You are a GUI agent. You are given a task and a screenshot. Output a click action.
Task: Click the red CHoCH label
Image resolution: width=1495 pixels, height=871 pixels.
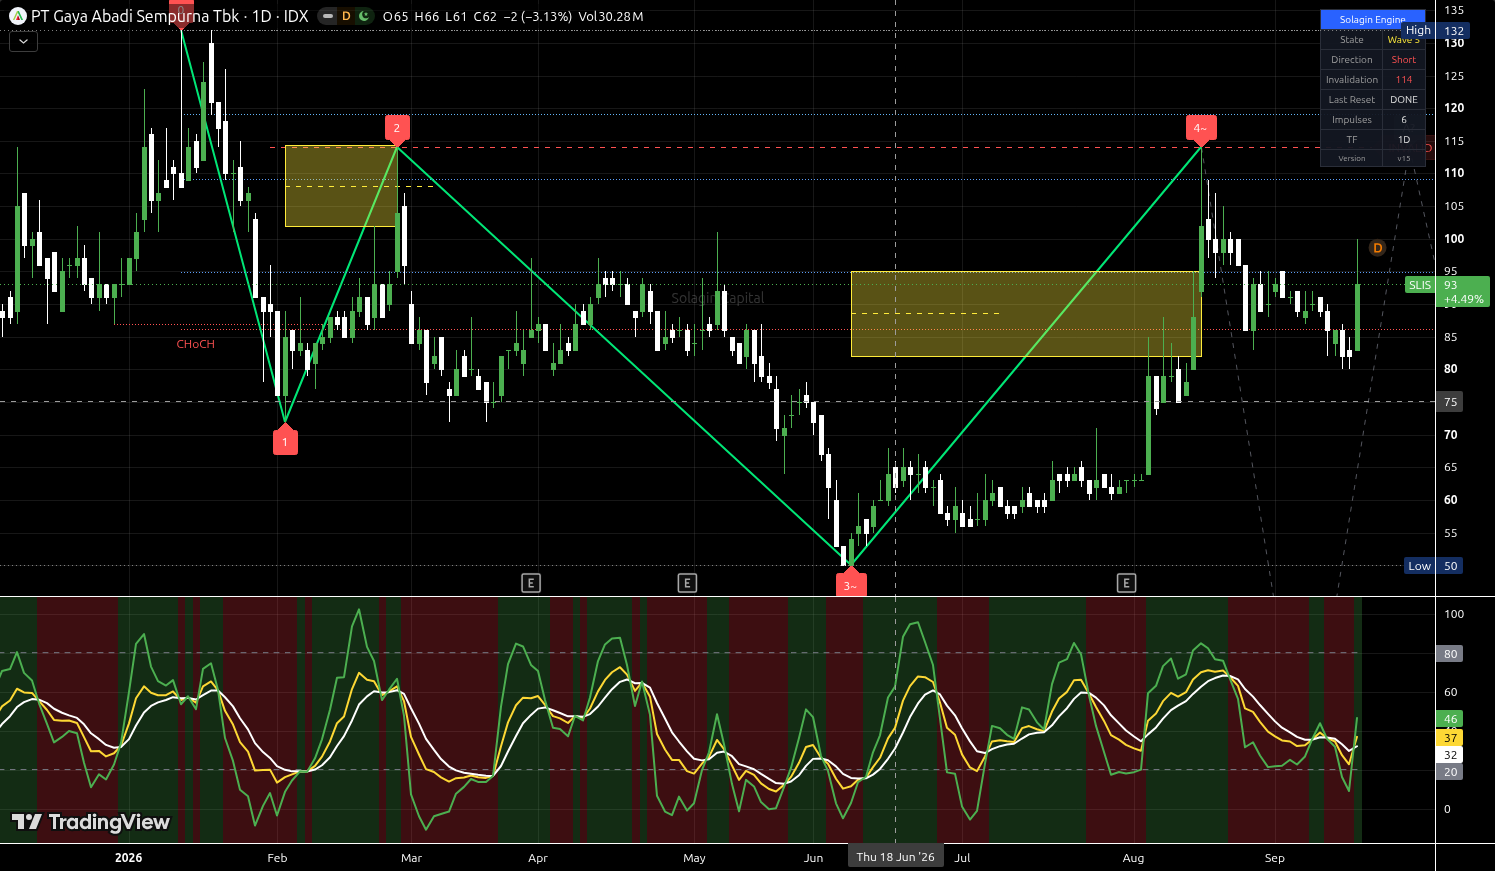point(196,344)
